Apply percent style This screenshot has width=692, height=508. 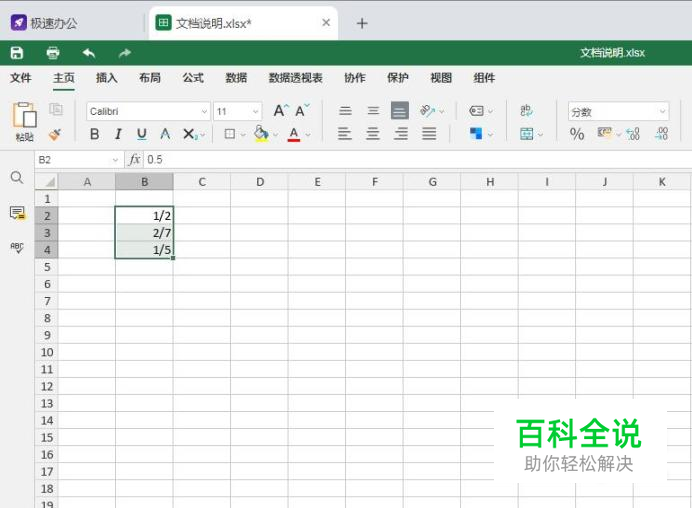point(577,134)
